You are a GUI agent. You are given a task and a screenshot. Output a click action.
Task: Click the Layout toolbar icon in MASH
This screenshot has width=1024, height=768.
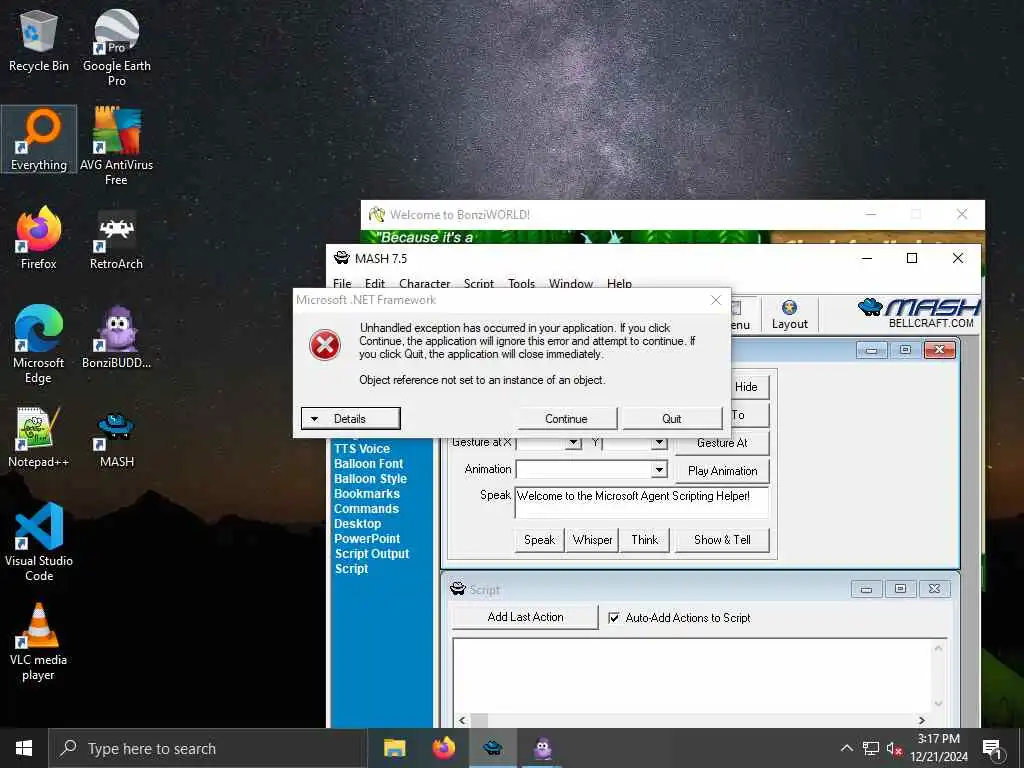tap(790, 315)
